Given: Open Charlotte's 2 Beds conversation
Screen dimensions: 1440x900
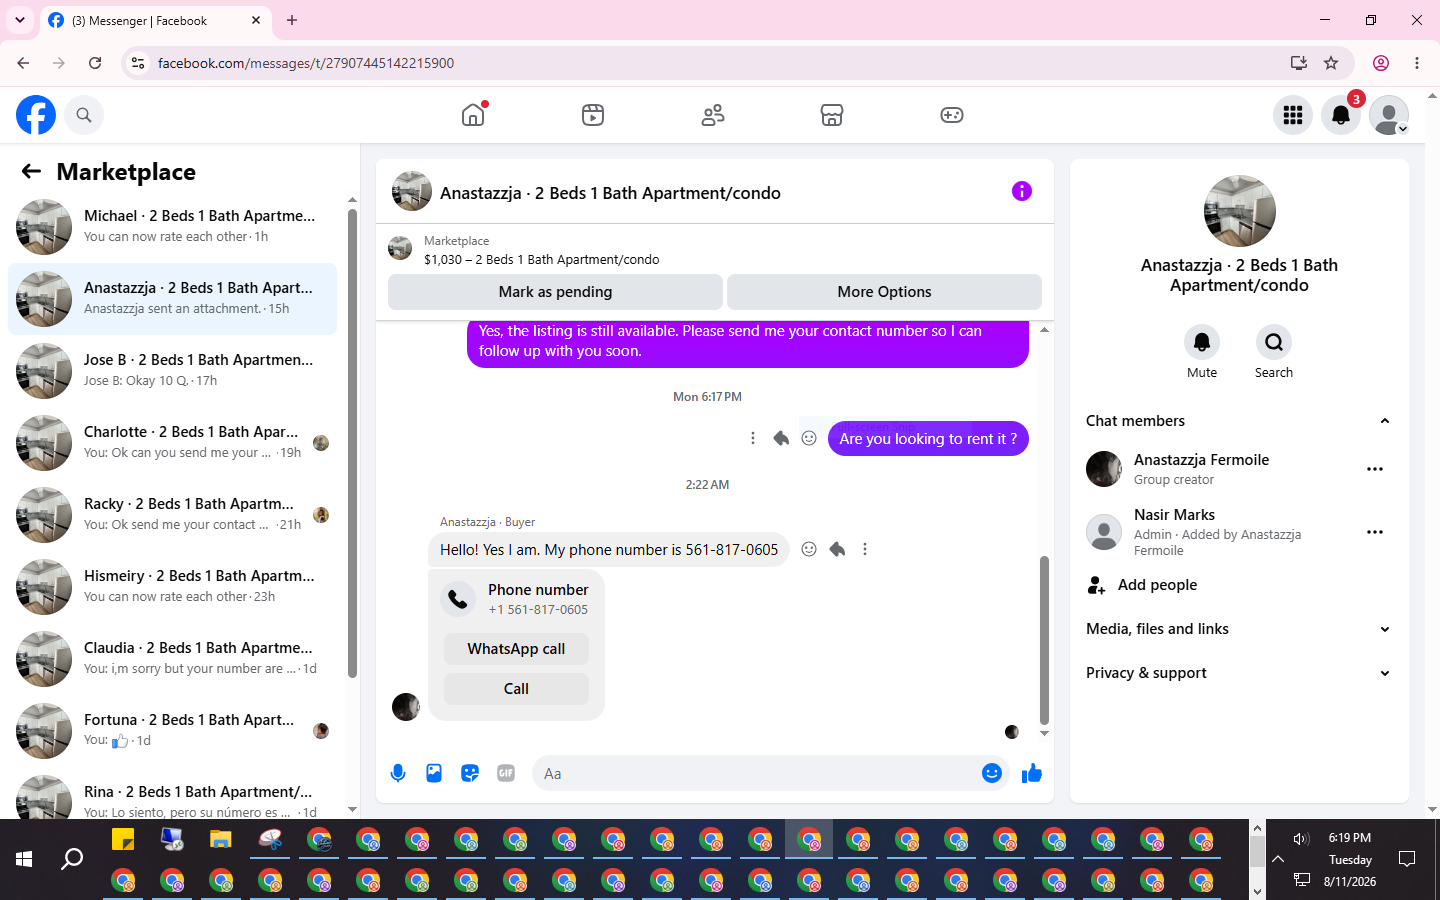Looking at the screenshot, I should tap(172, 443).
